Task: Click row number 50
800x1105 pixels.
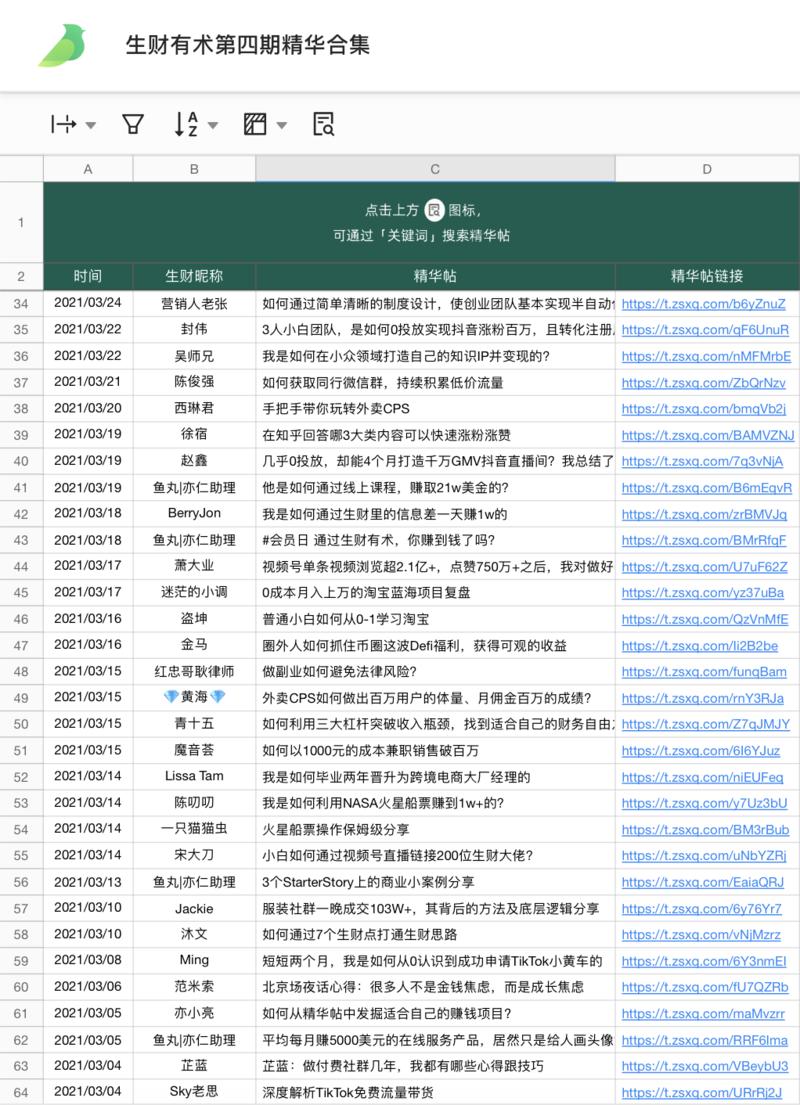Action: 21,724
